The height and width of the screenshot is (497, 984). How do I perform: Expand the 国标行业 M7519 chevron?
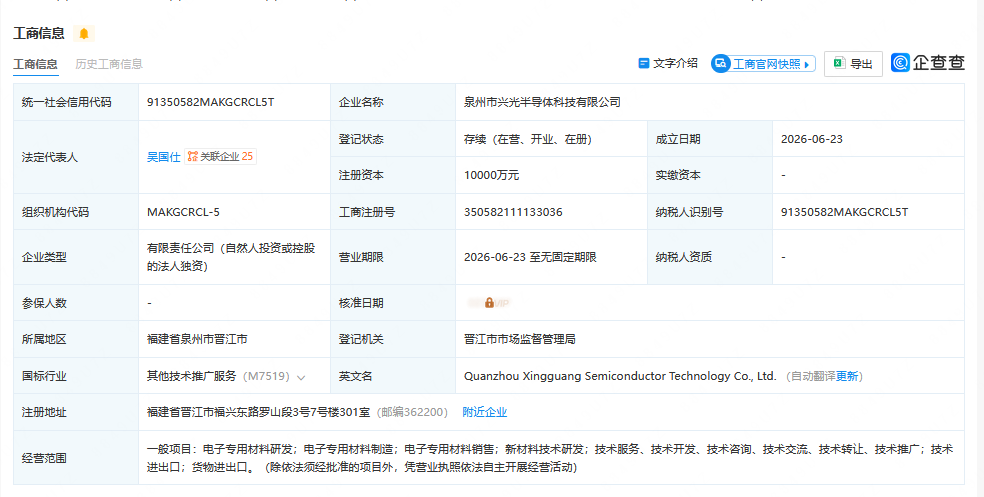click(x=301, y=377)
